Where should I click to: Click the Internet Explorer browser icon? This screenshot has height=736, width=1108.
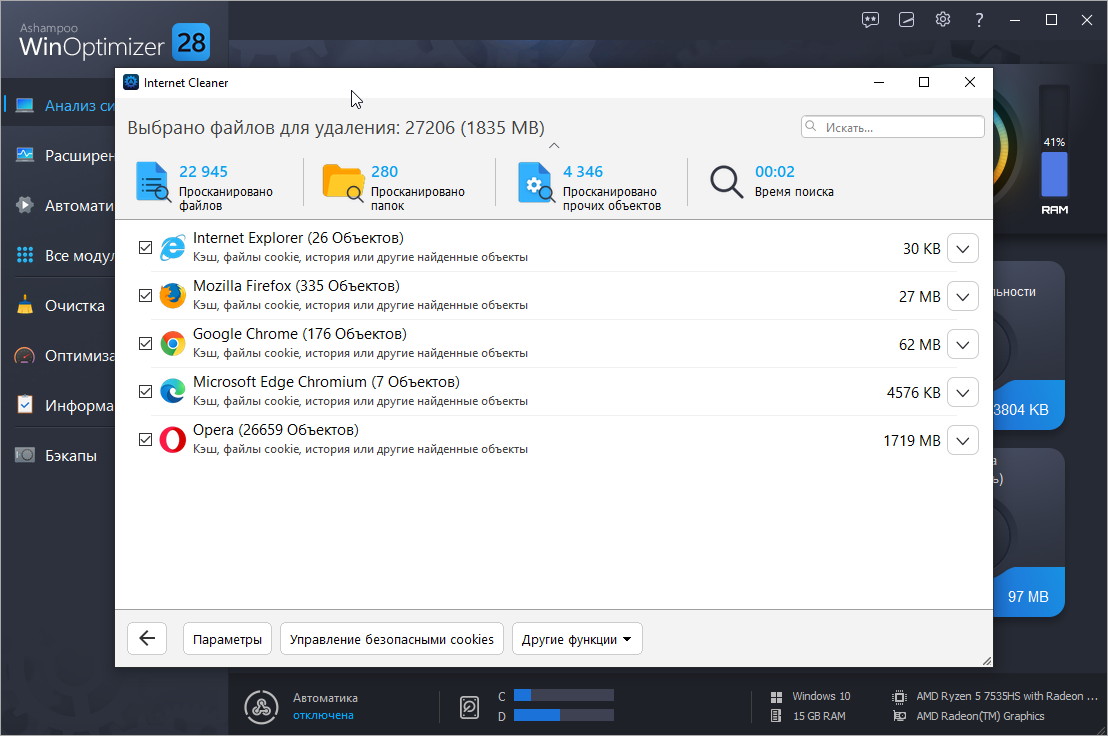[x=172, y=248]
